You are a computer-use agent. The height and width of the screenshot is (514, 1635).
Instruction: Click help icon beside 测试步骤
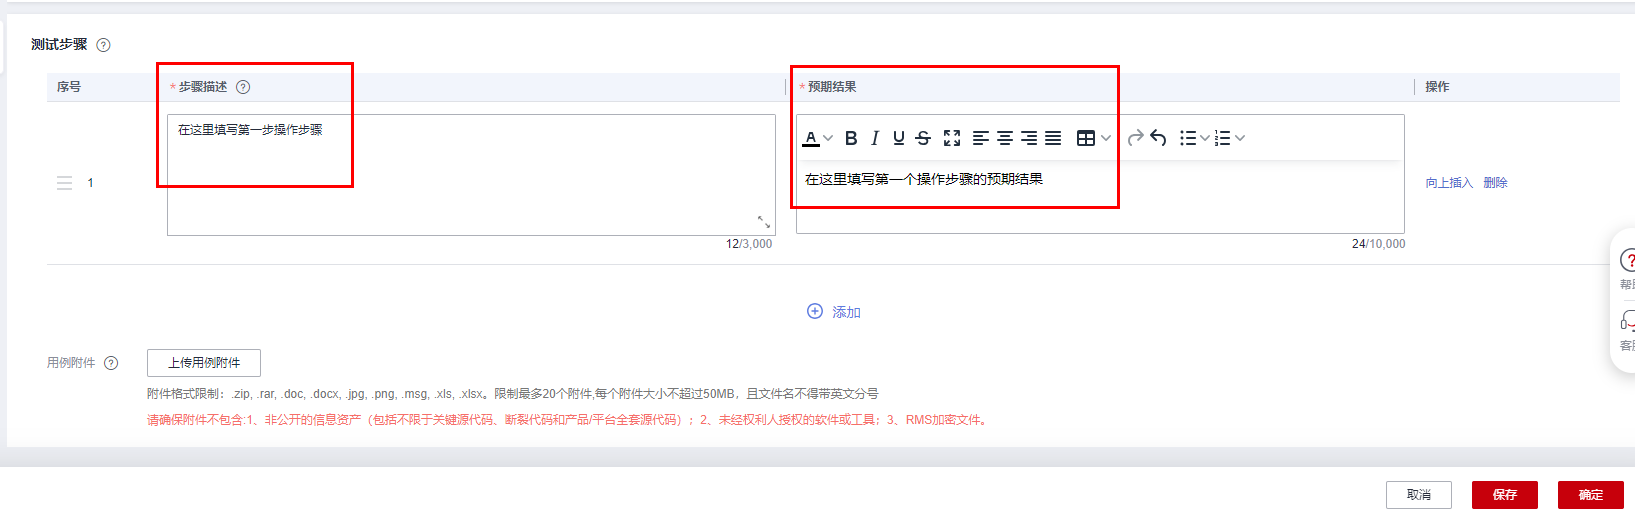tap(103, 45)
